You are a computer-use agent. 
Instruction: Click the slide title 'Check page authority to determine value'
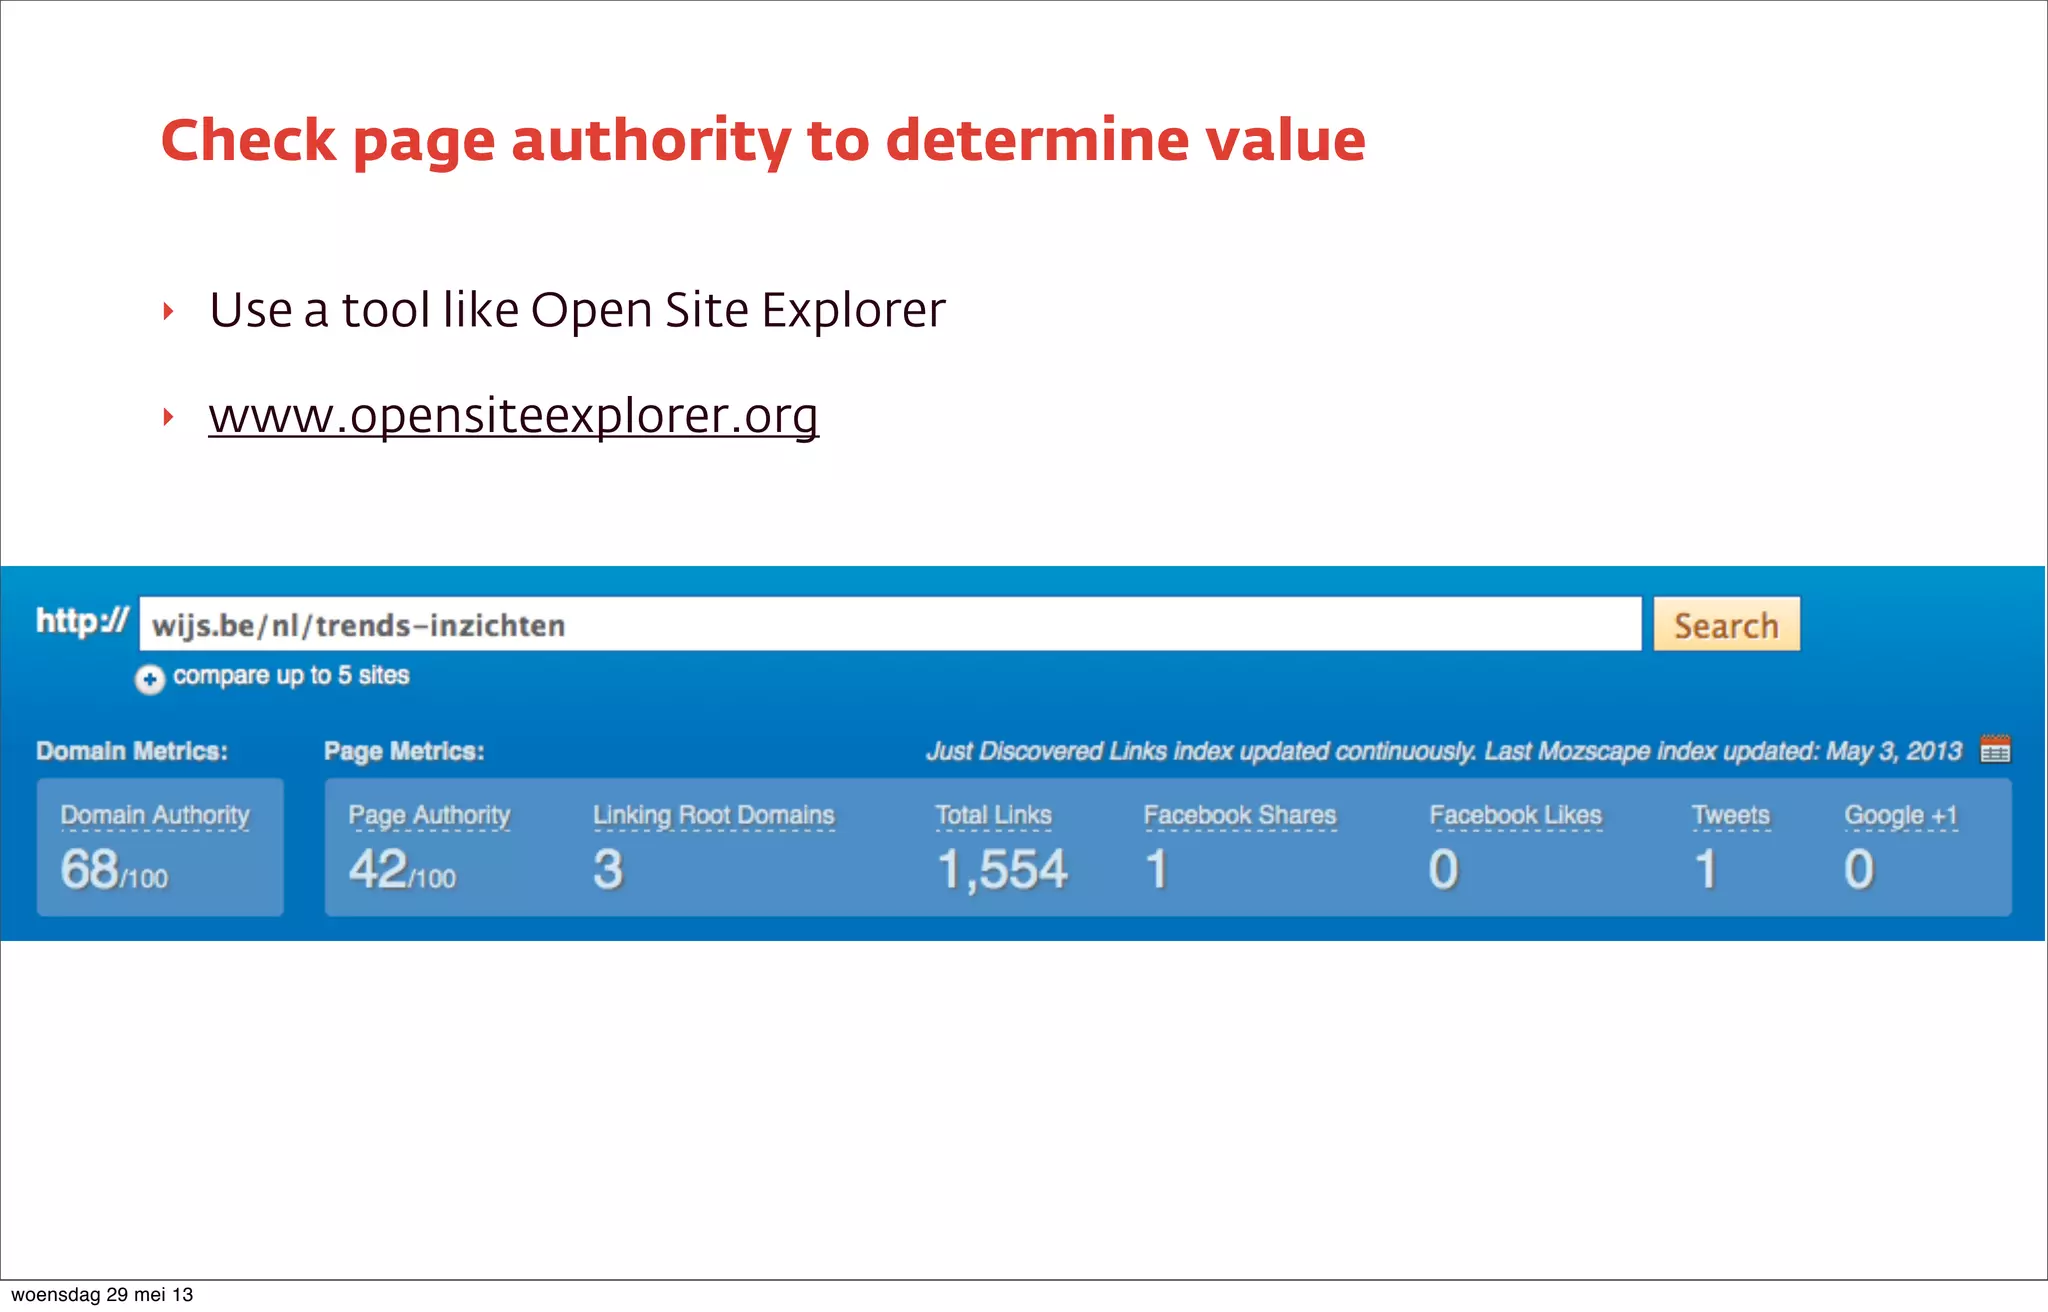click(763, 142)
